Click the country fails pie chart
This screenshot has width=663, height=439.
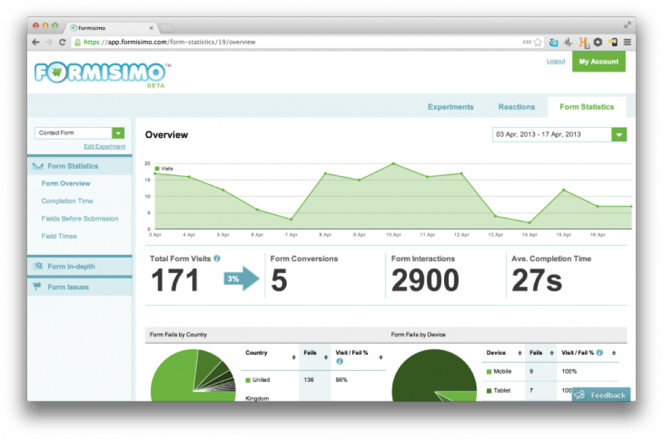193,376
